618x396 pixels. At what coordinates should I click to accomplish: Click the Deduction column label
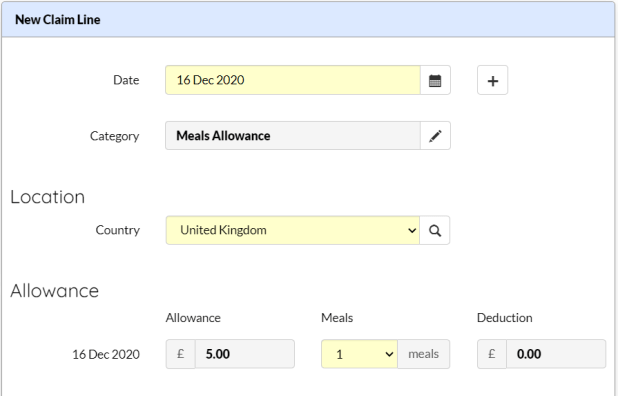(504, 318)
